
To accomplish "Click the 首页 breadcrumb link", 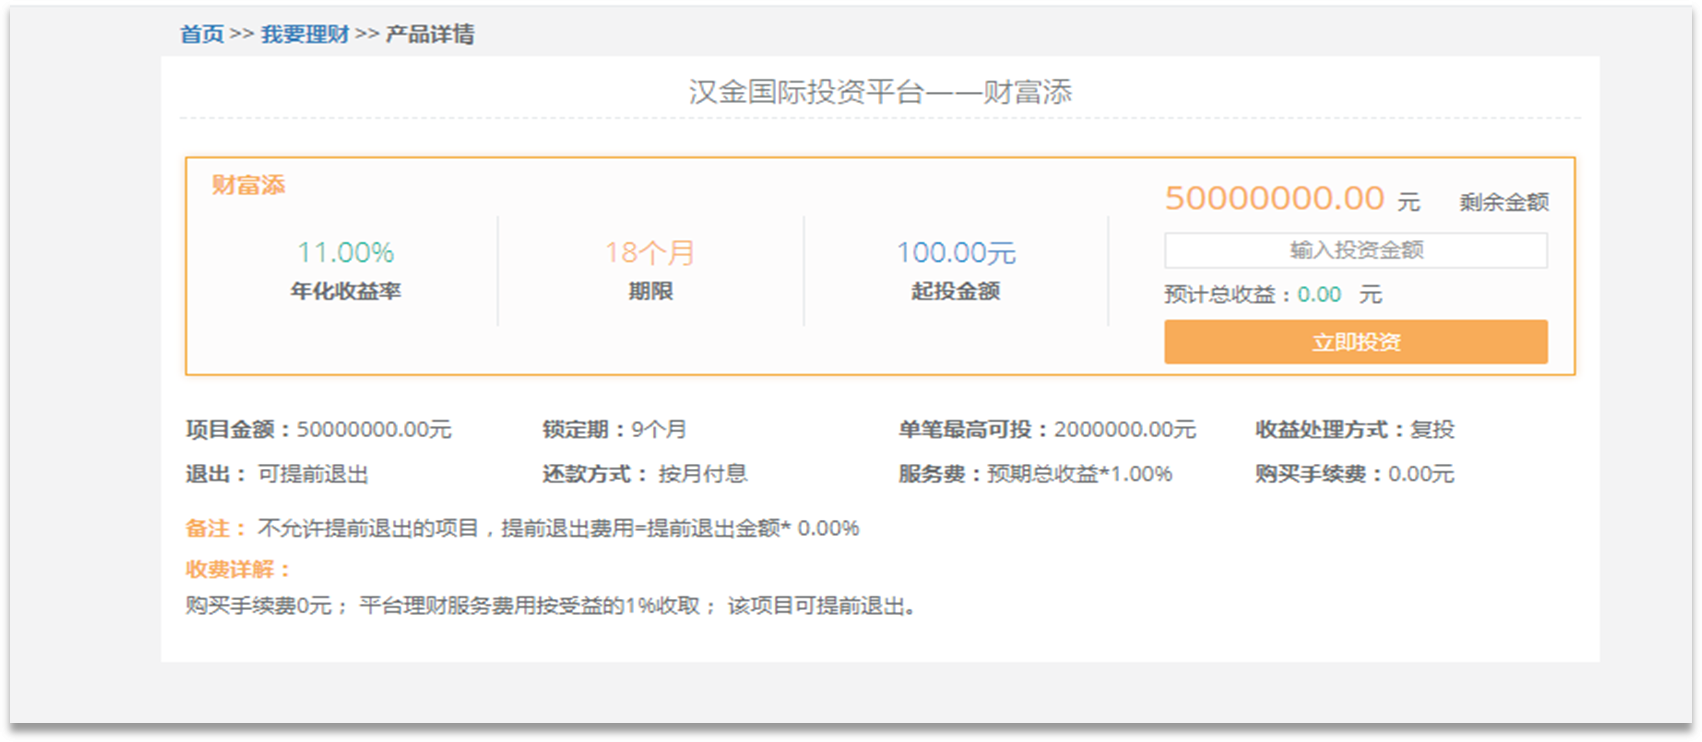I will (x=201, y=34).
